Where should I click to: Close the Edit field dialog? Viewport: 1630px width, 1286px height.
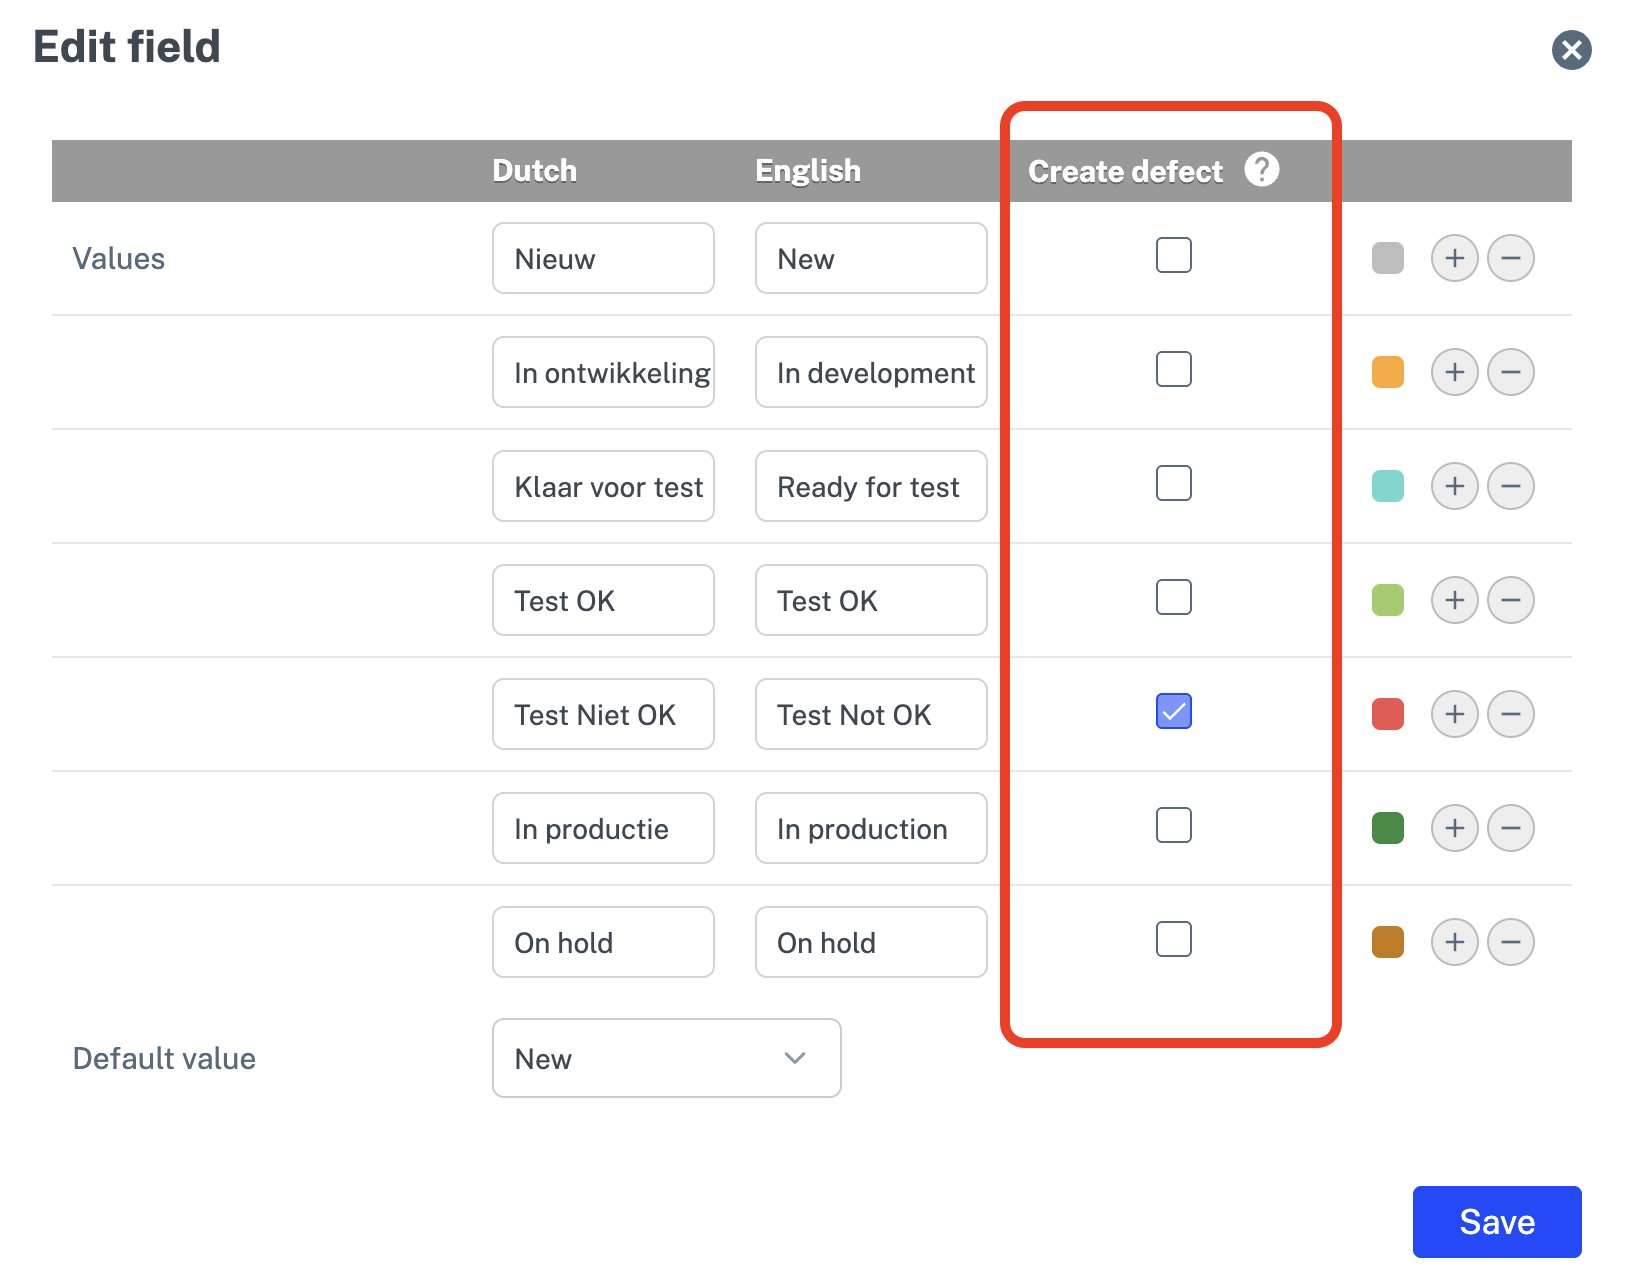pos(1571,50)
